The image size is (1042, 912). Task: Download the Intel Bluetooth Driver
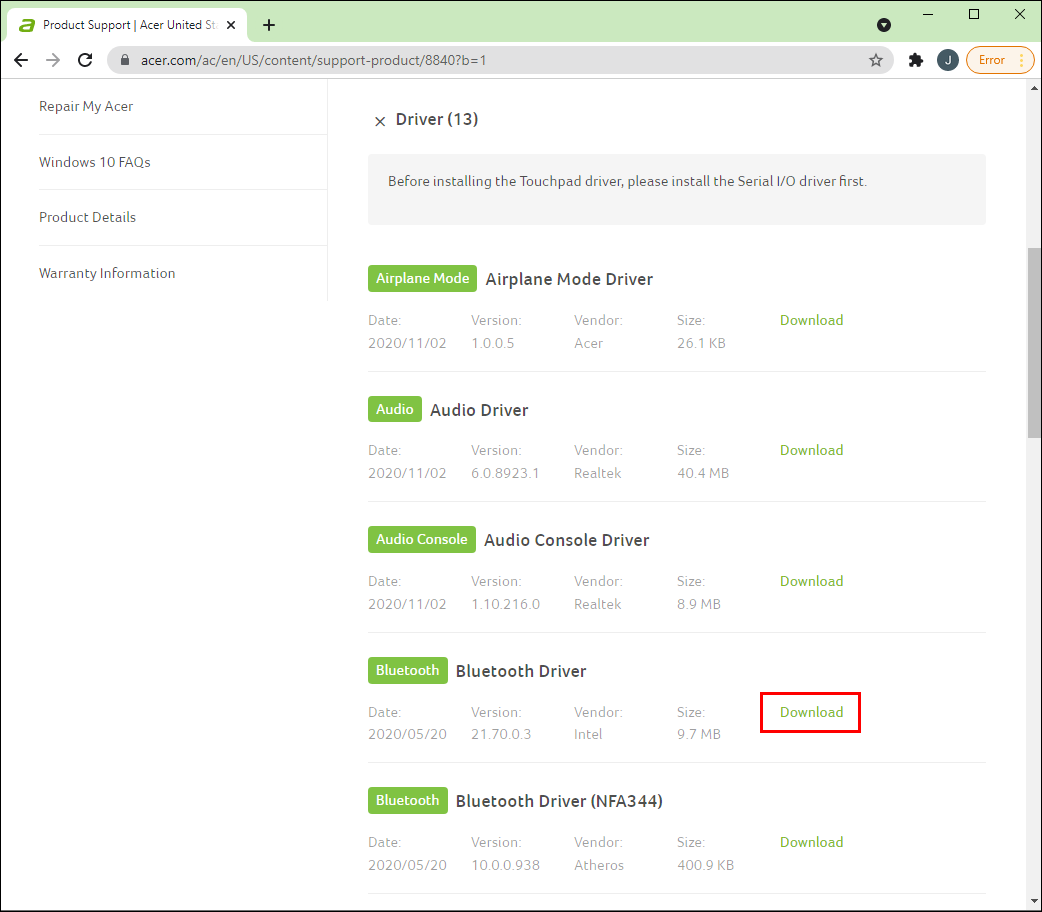point(811,713)
